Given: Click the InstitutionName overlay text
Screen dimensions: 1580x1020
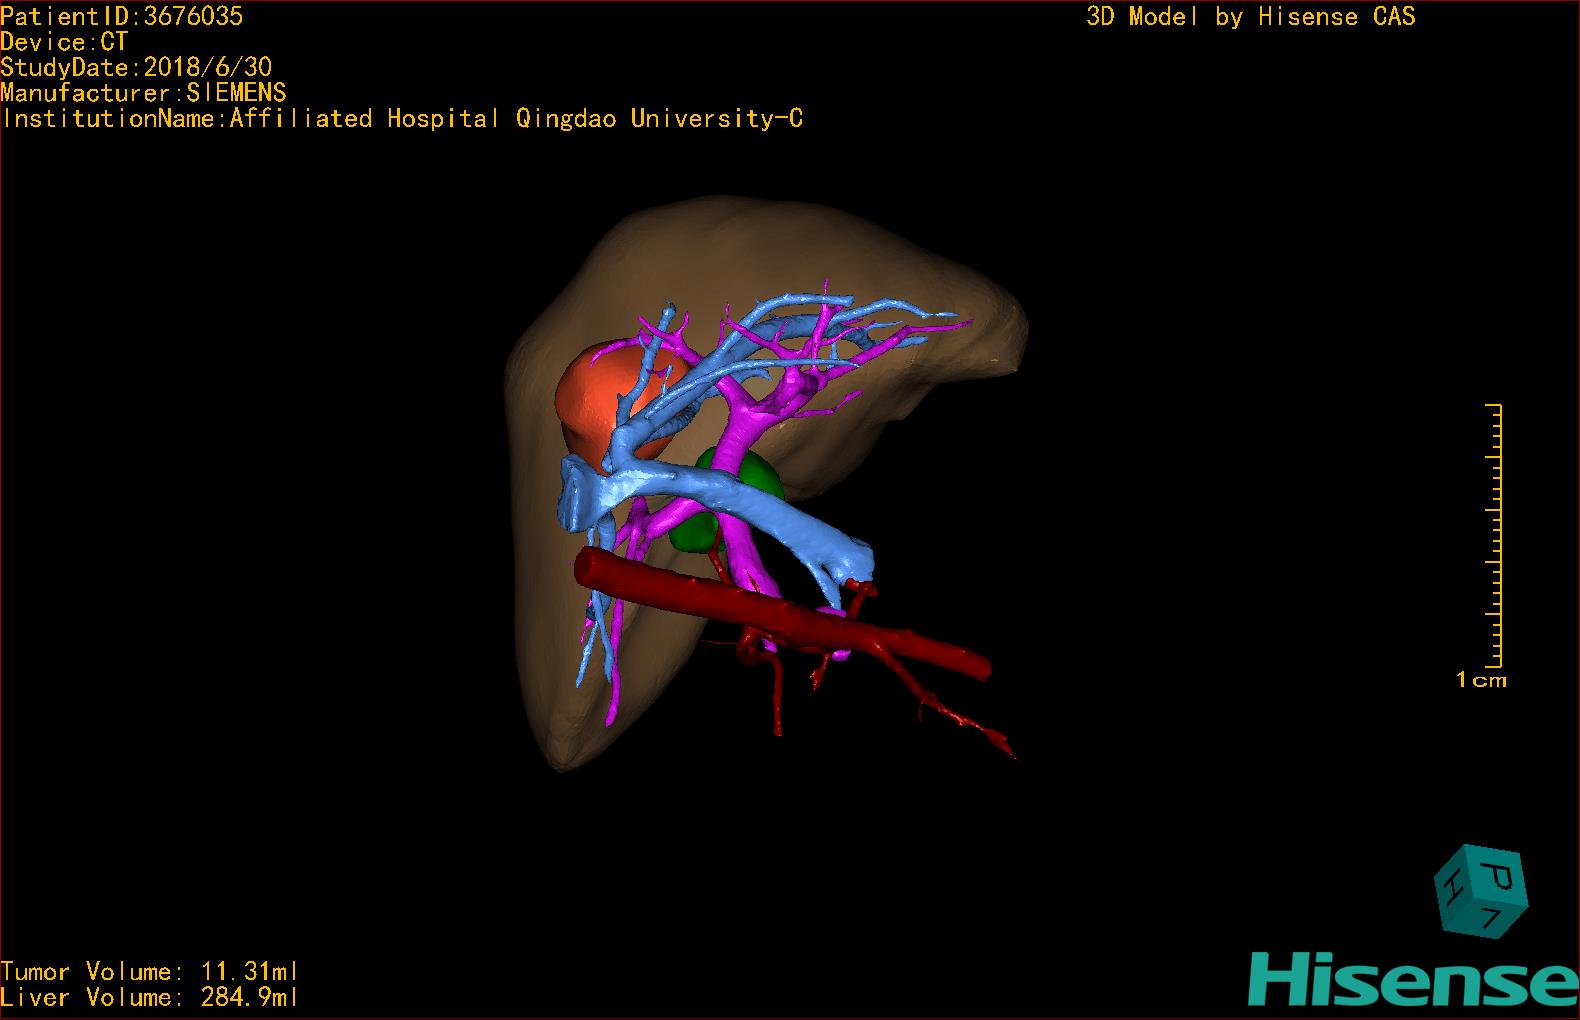Looking at the screenshot, I should [402, 119].
